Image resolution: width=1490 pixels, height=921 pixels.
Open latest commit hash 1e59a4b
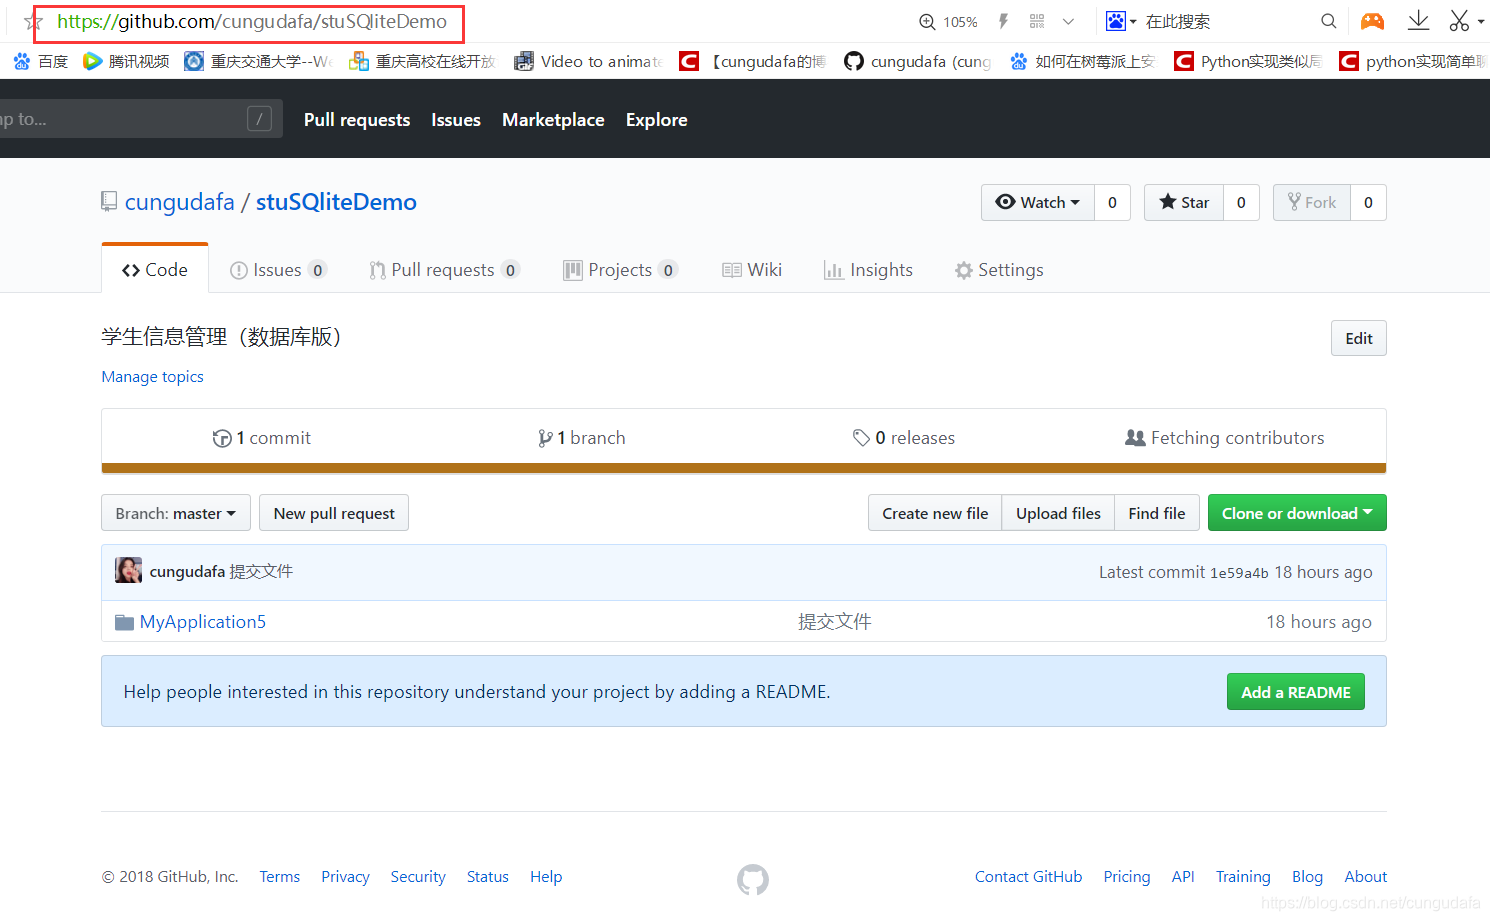tap(1239, 573)
